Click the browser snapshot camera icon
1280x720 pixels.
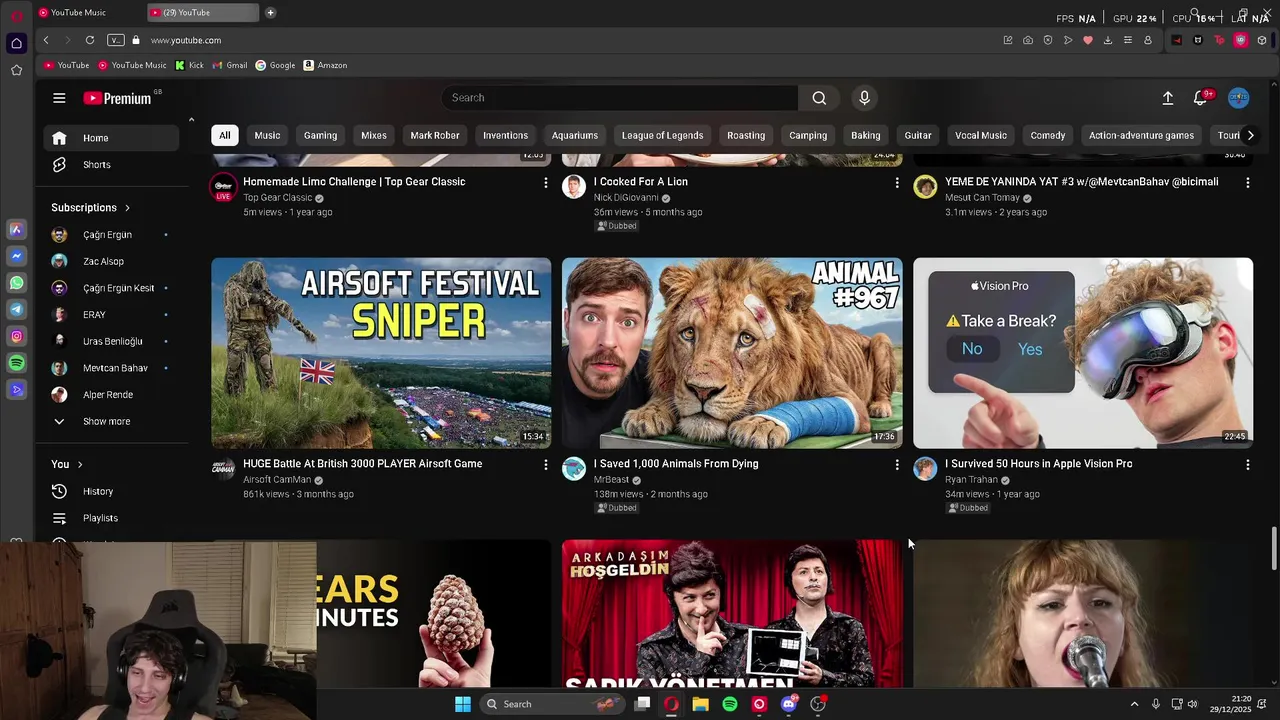[x=1028, y=40]
